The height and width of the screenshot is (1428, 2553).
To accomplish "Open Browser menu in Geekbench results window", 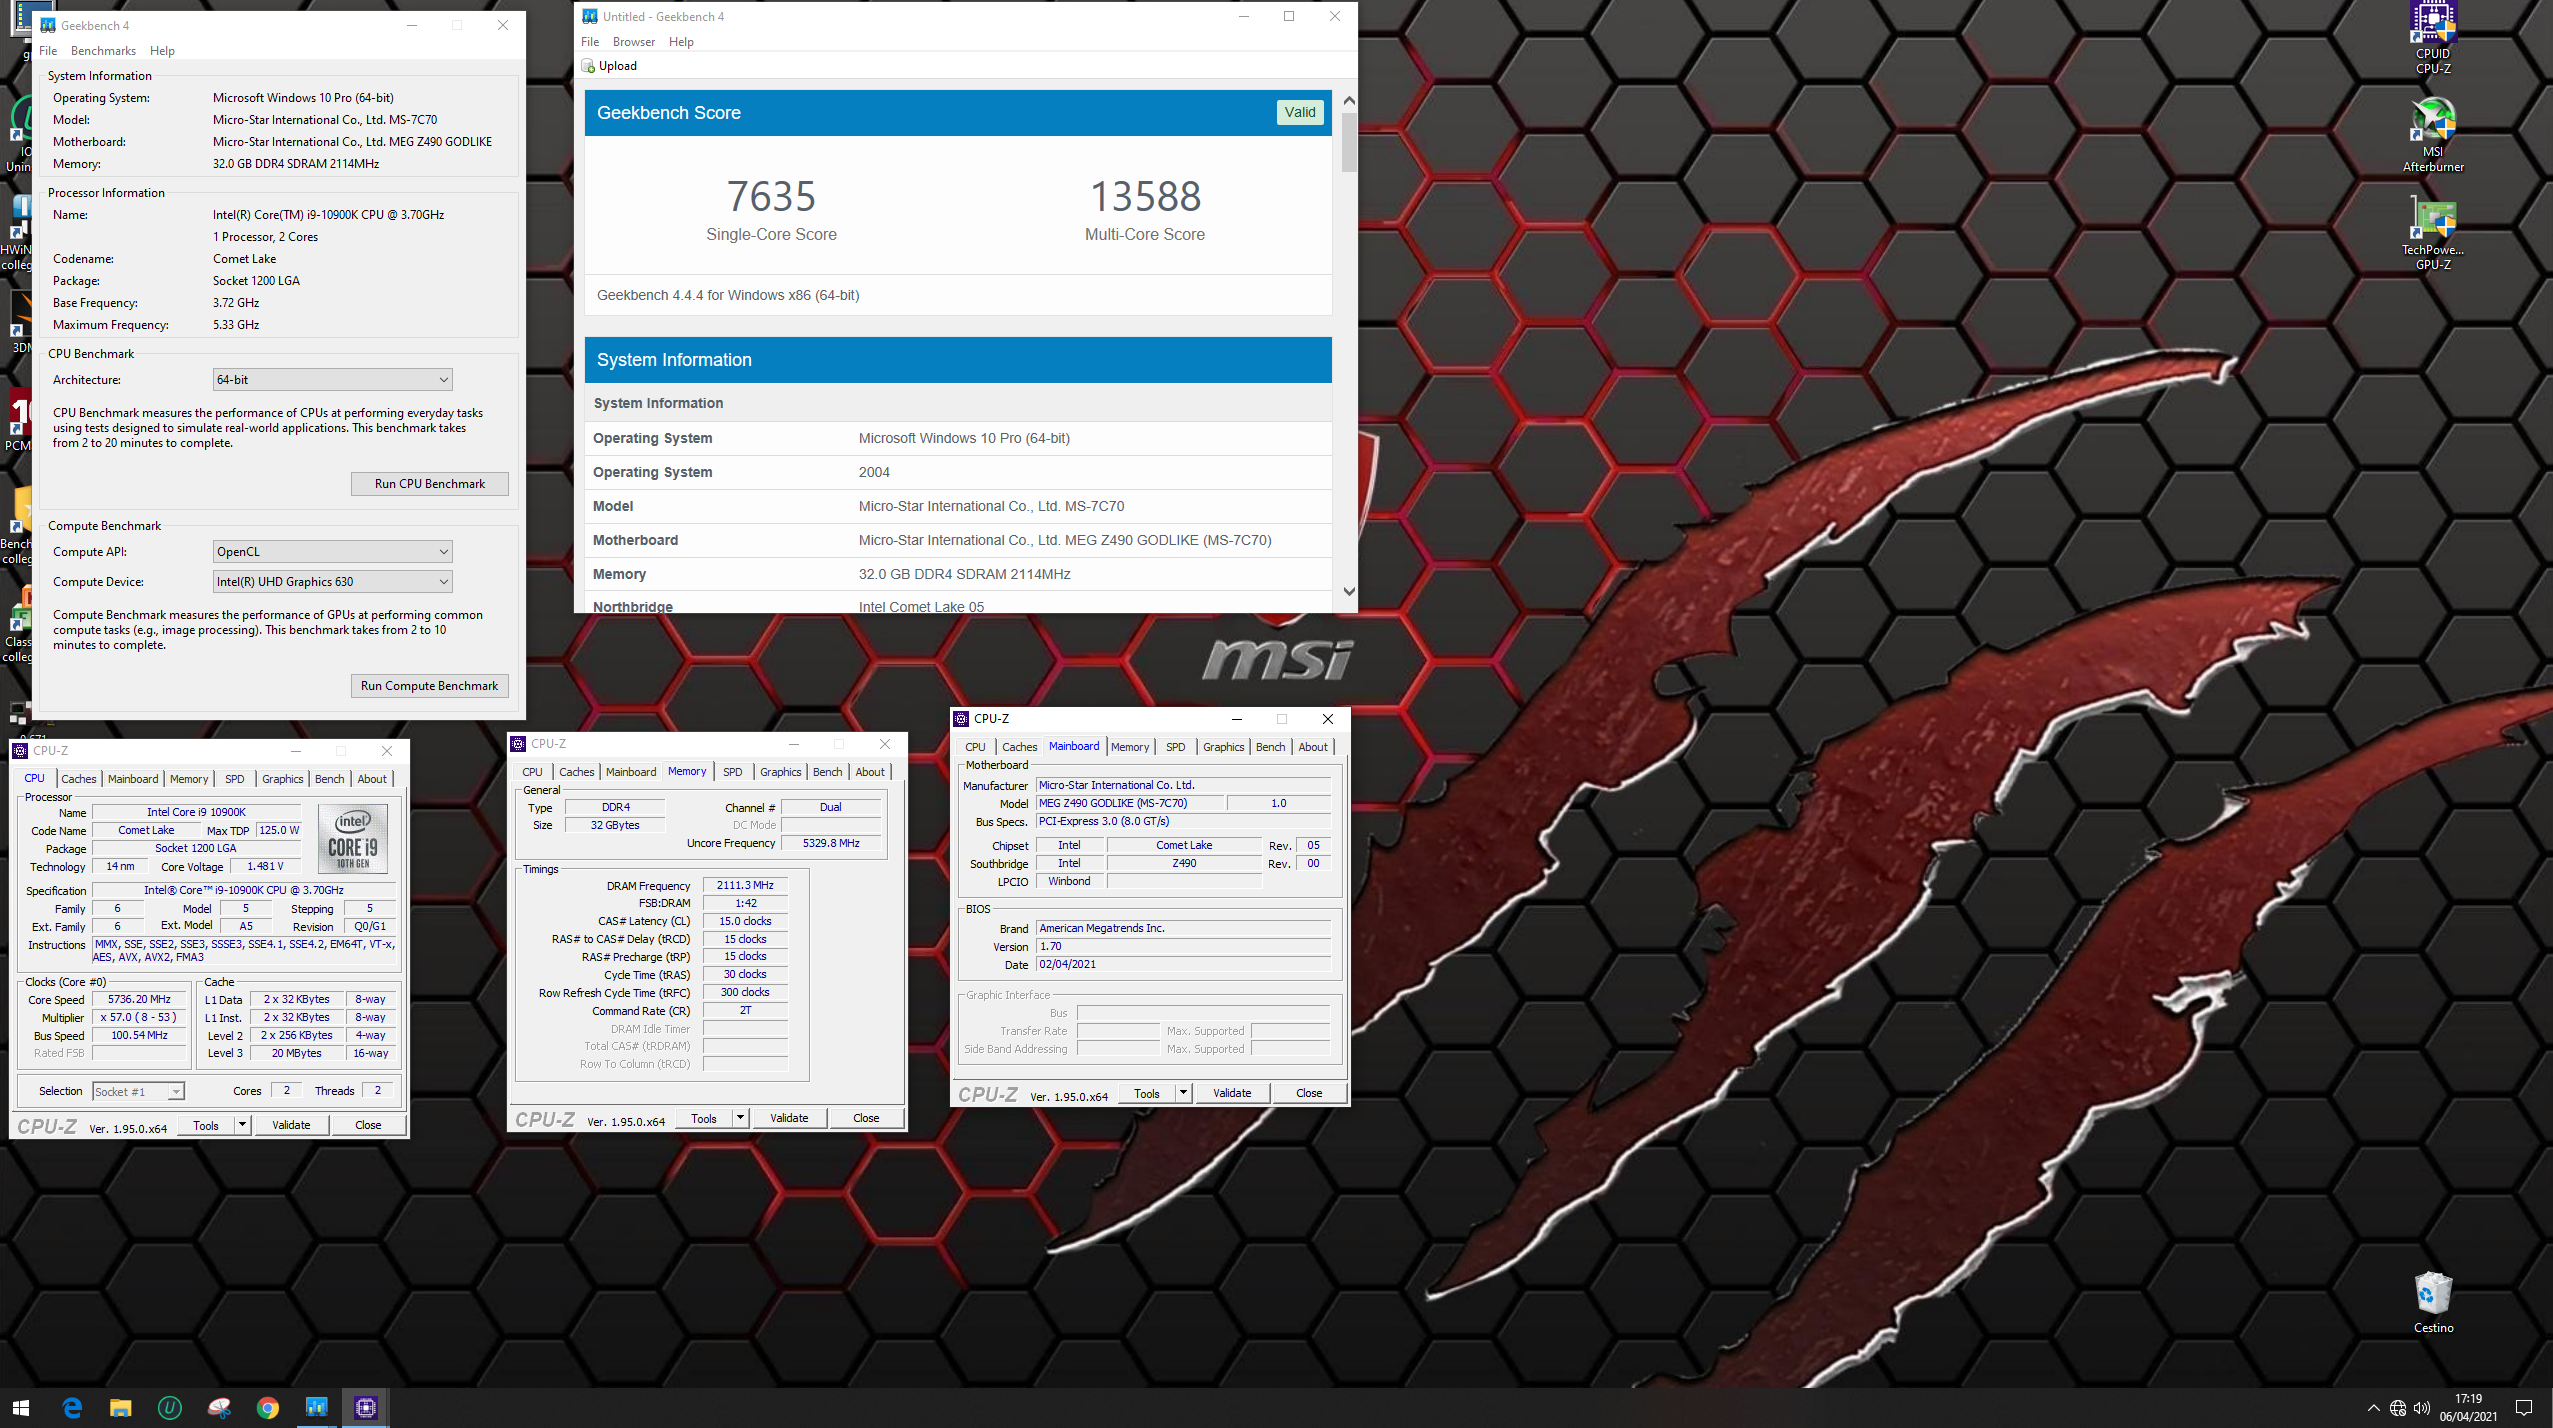I will [634, 42].
